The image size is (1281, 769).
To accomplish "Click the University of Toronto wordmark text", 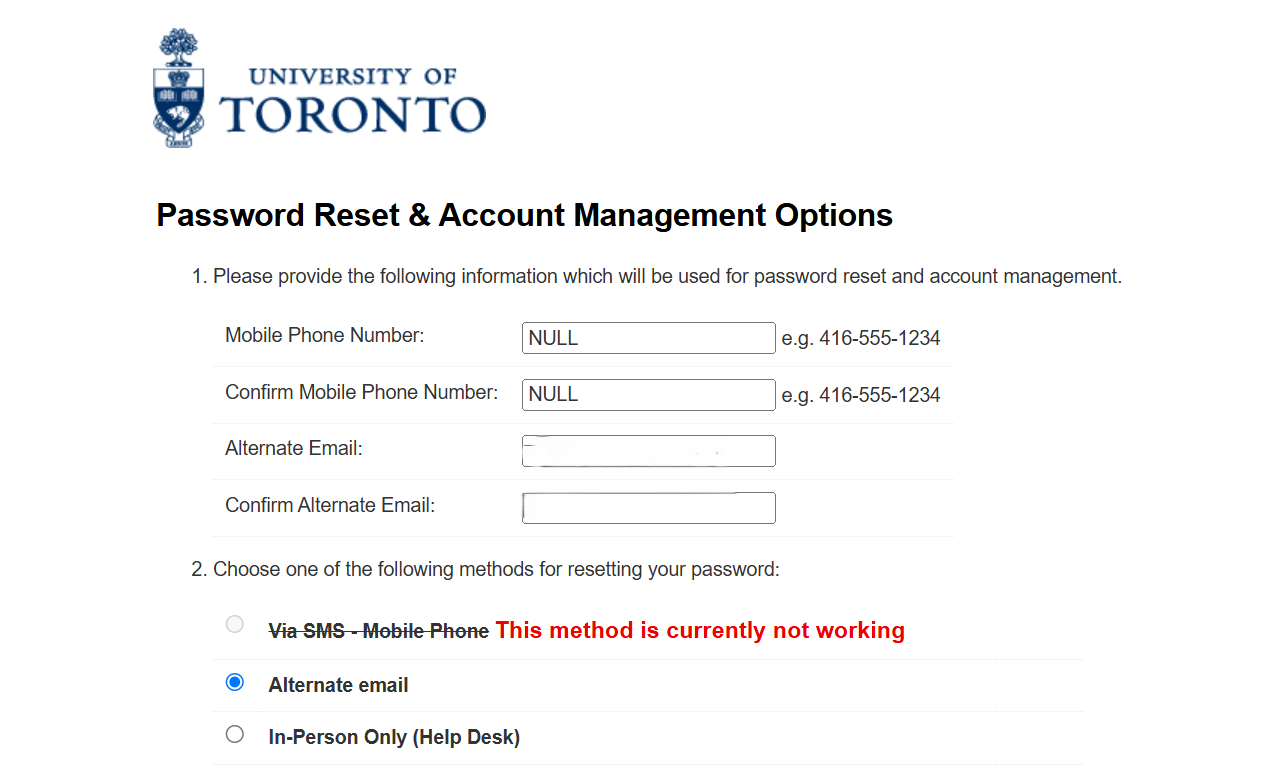I will pos(352,101).
